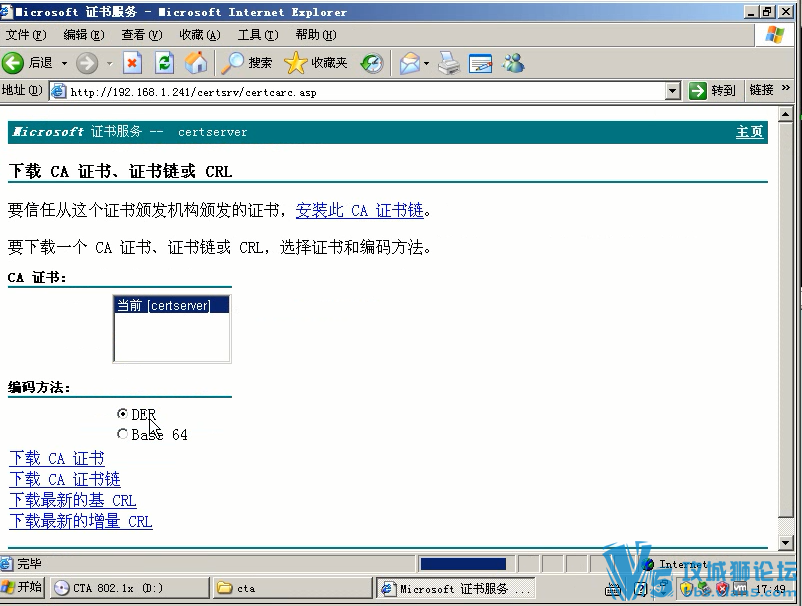Click the Edit page toolbar icon
Screen dimensions: 802x606
[480, 63]
